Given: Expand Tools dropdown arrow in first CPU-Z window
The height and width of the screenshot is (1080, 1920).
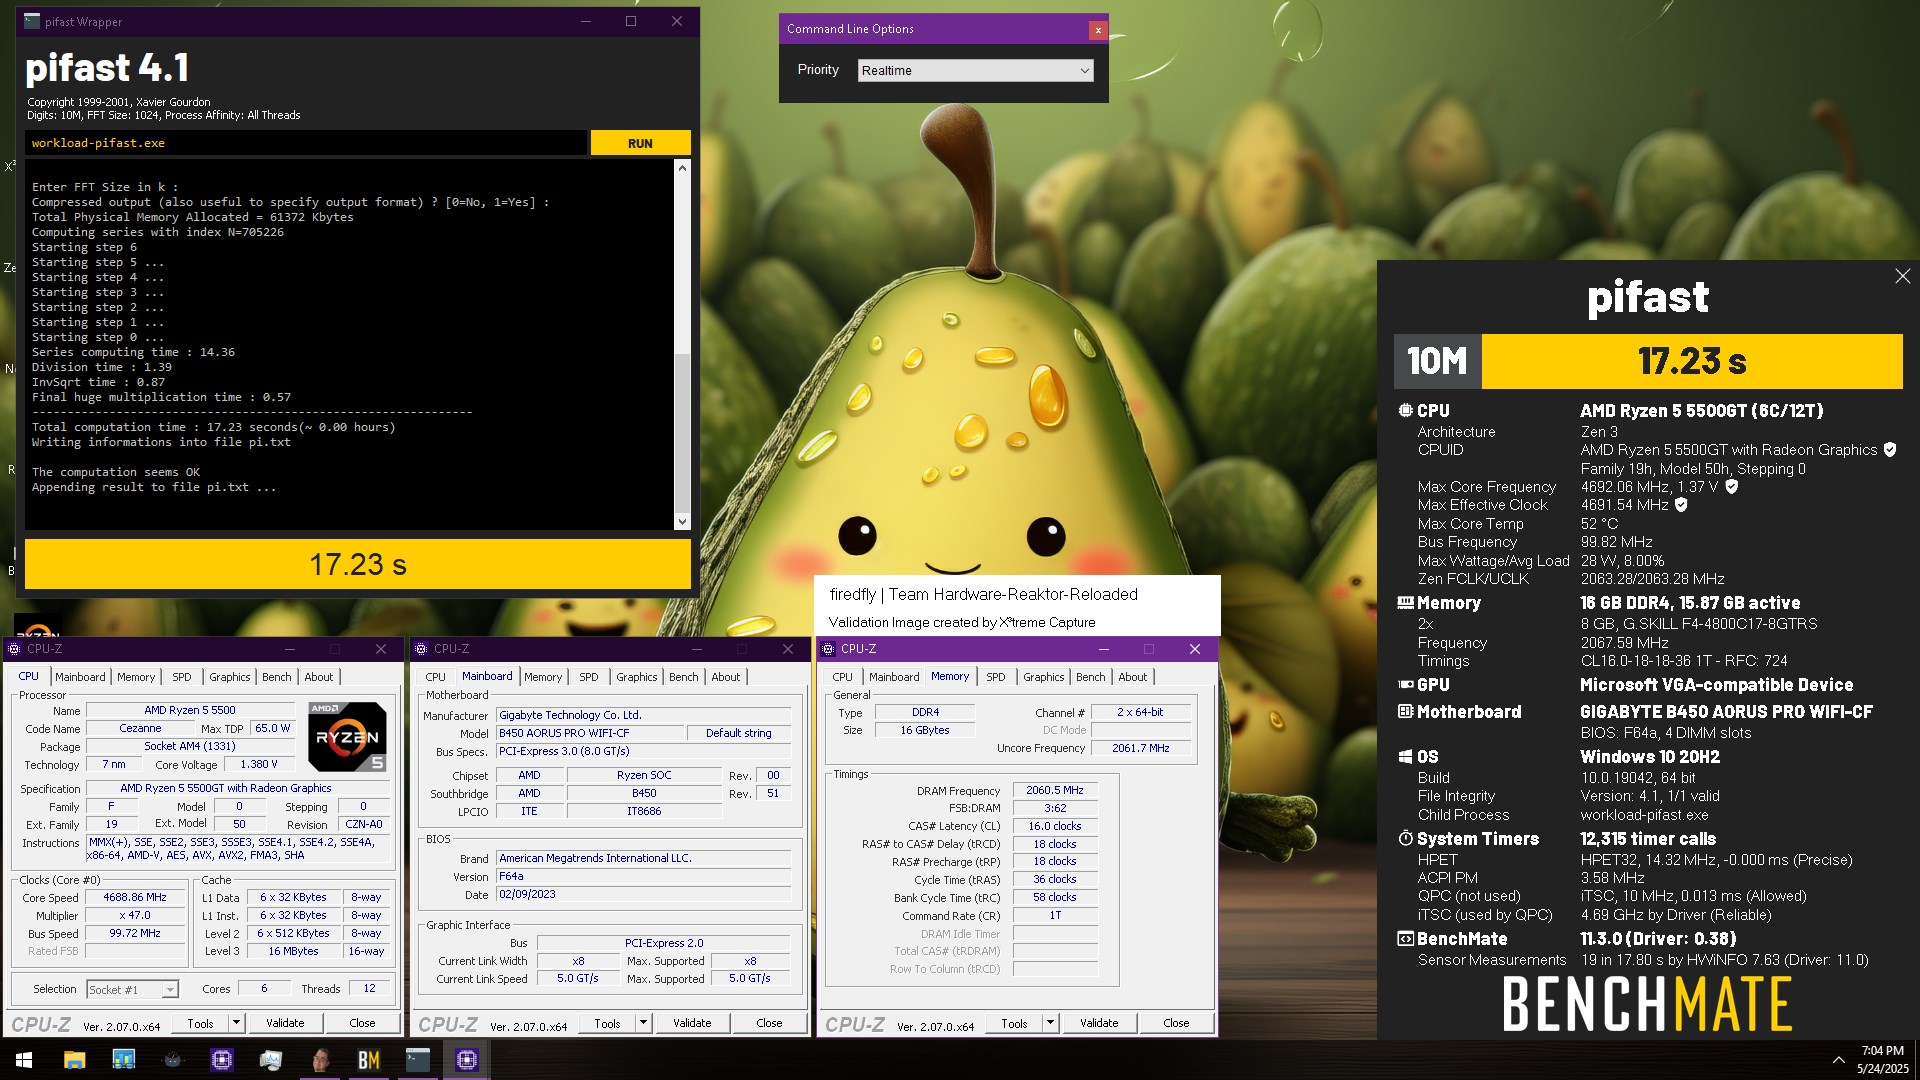Looking at the screenshot, I should [237, 1023].
